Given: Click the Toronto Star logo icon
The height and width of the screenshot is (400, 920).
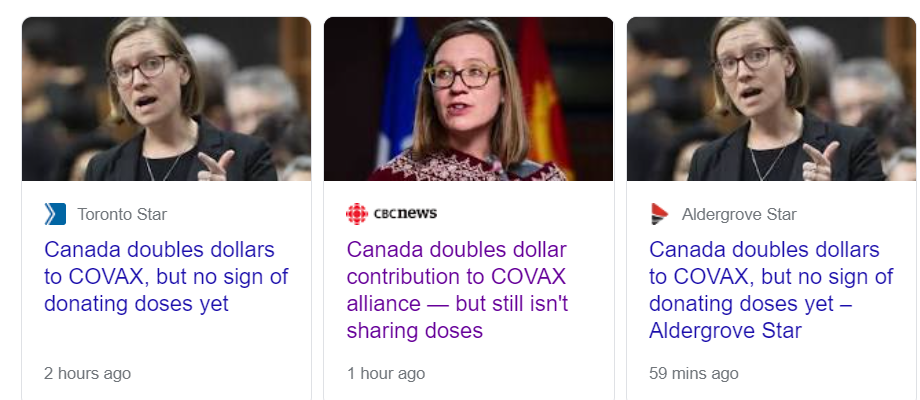Looking at the screenshot, I should coord(55,214).
